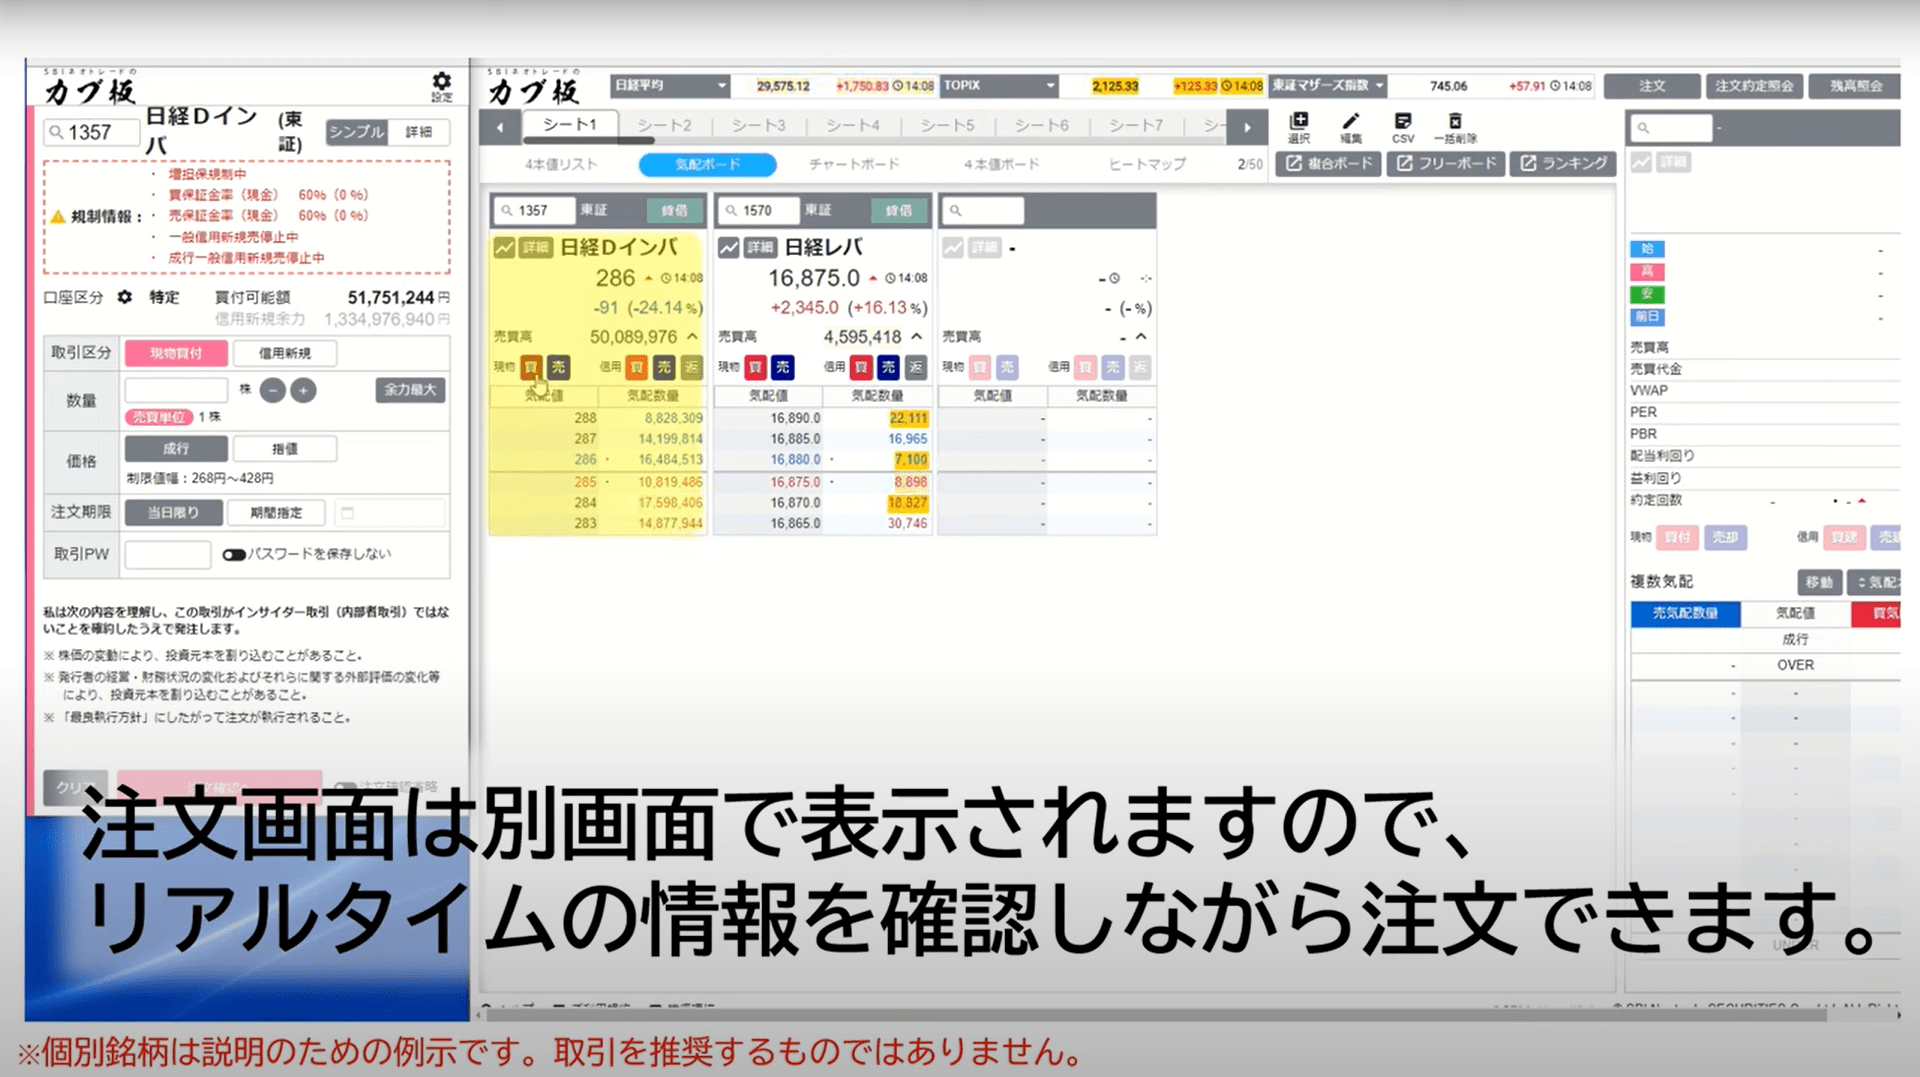Screen dimensions: 1920x1077
Task: Click the 1357 search magnifier in order window
Action: click(x=57, y=132)
